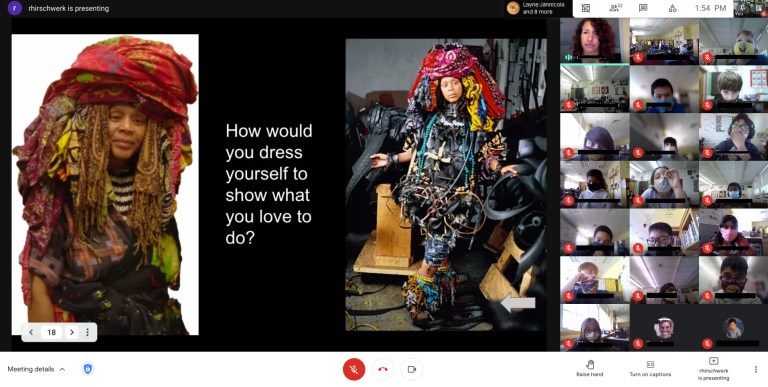The height and width of the screenshot is (387, 768).
Task: Select the tile with yellow smiley-face mask
Action: [733, 41]
